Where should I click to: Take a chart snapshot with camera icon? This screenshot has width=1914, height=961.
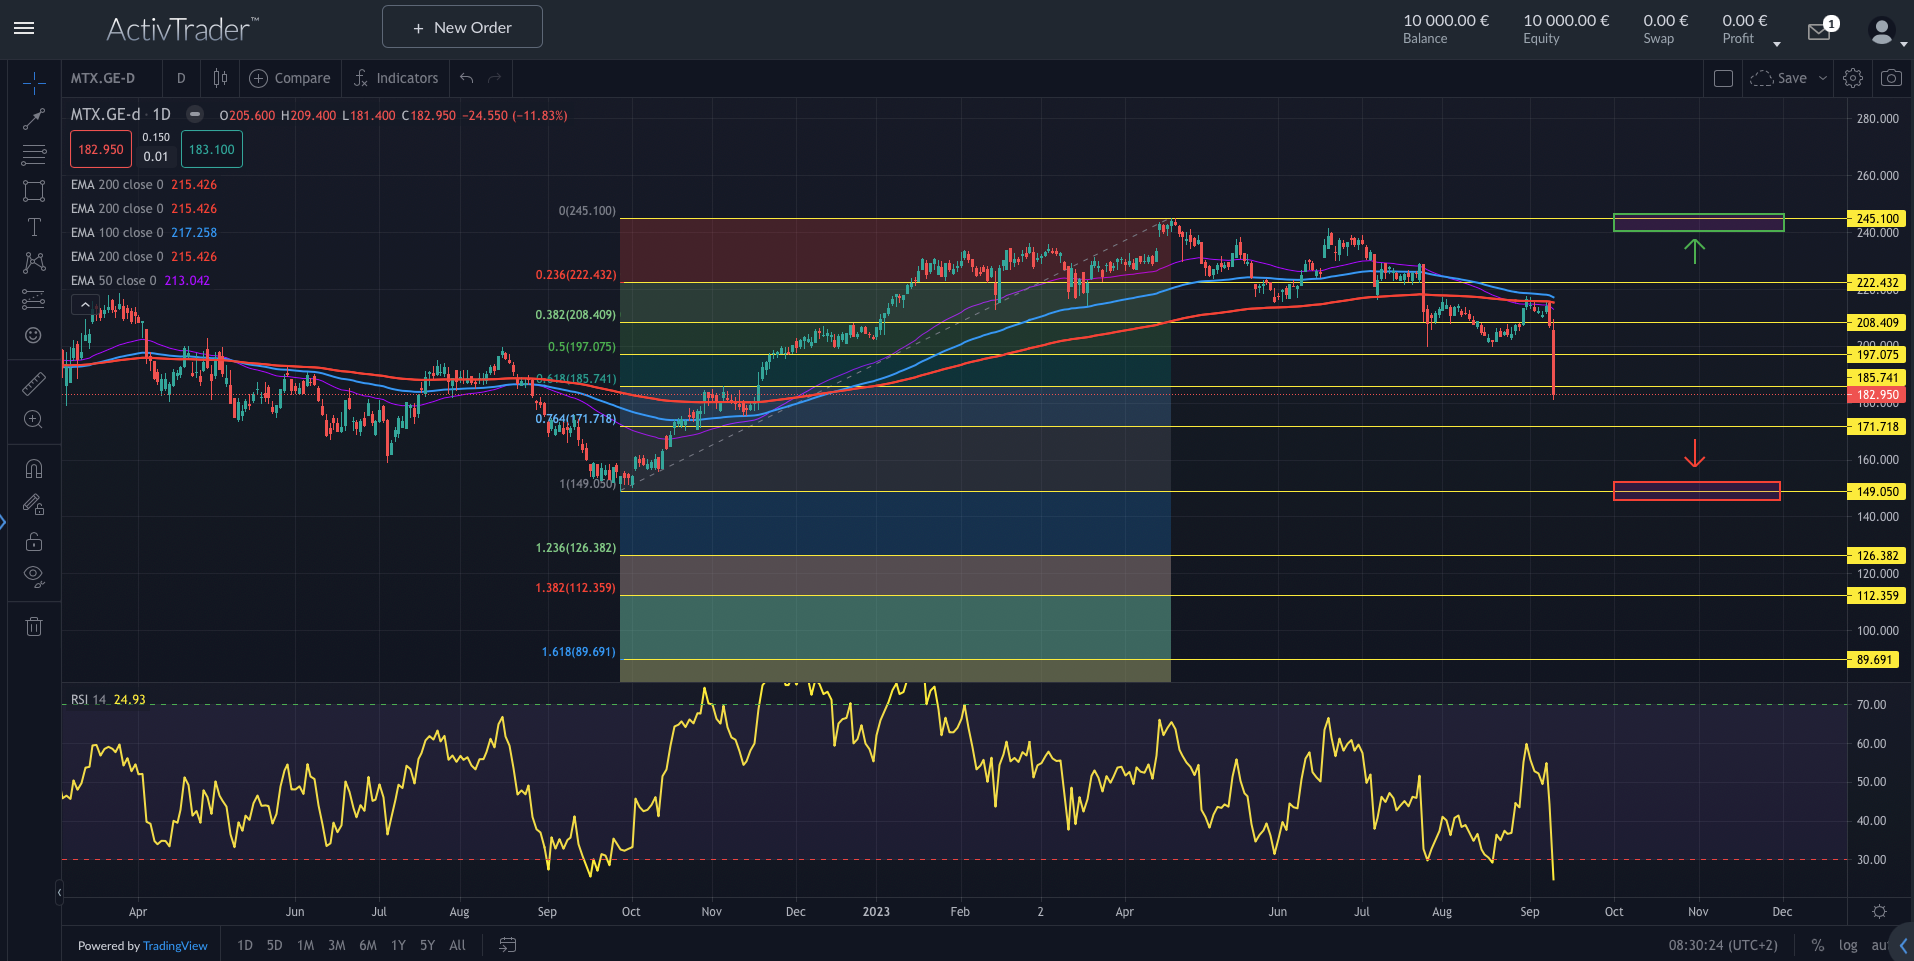click(x=1891, y=78)
